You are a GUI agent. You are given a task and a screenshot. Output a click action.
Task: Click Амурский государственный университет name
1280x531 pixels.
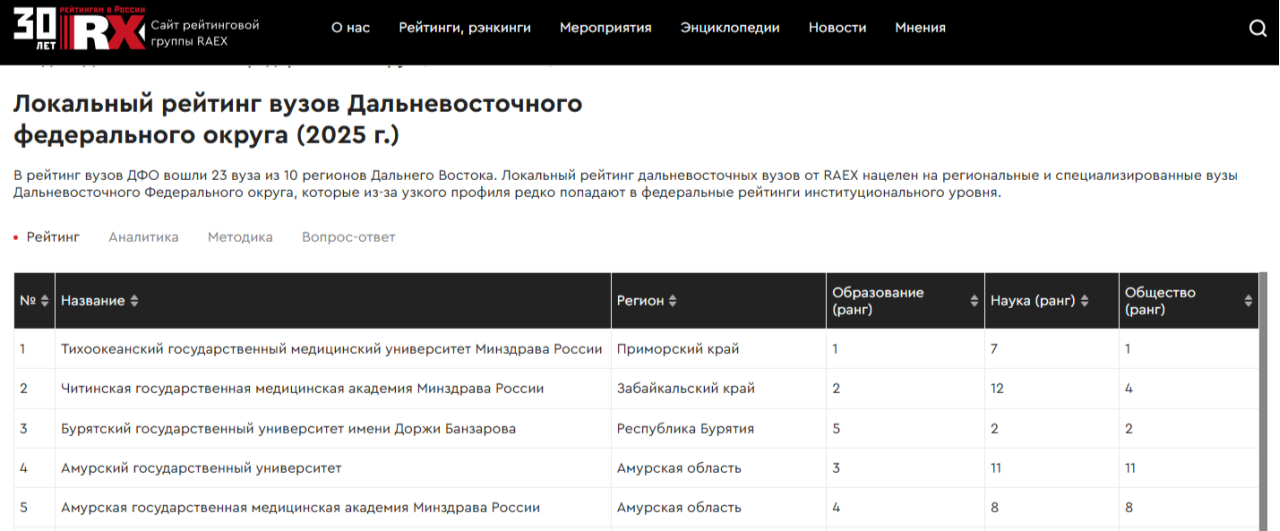201,468
